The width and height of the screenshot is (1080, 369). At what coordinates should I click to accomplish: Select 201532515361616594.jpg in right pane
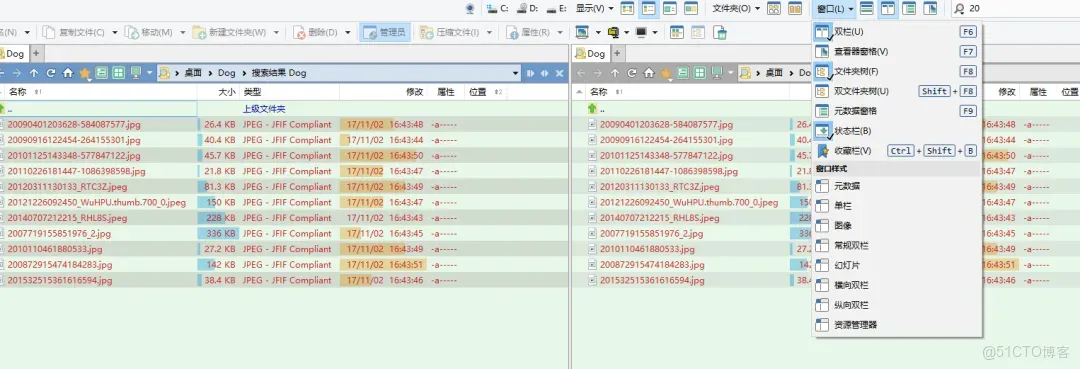[652, 280]
